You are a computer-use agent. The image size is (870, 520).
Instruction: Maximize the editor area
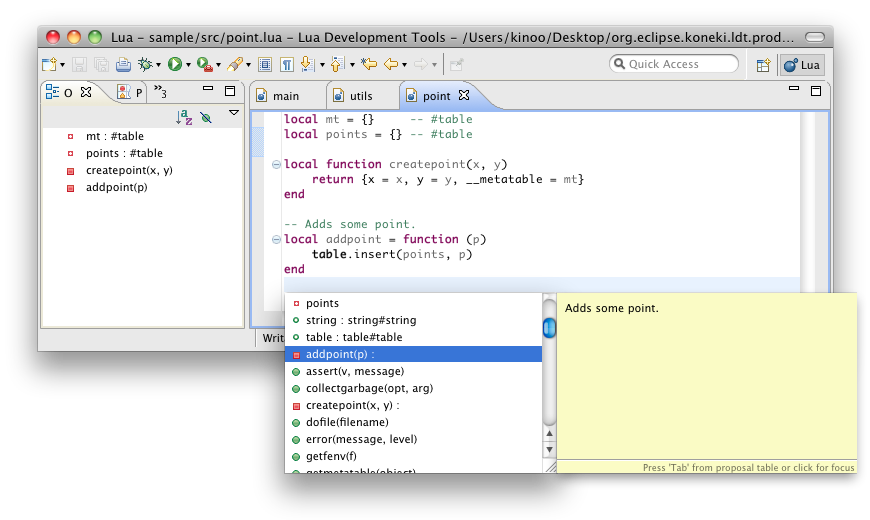point(816,91)
